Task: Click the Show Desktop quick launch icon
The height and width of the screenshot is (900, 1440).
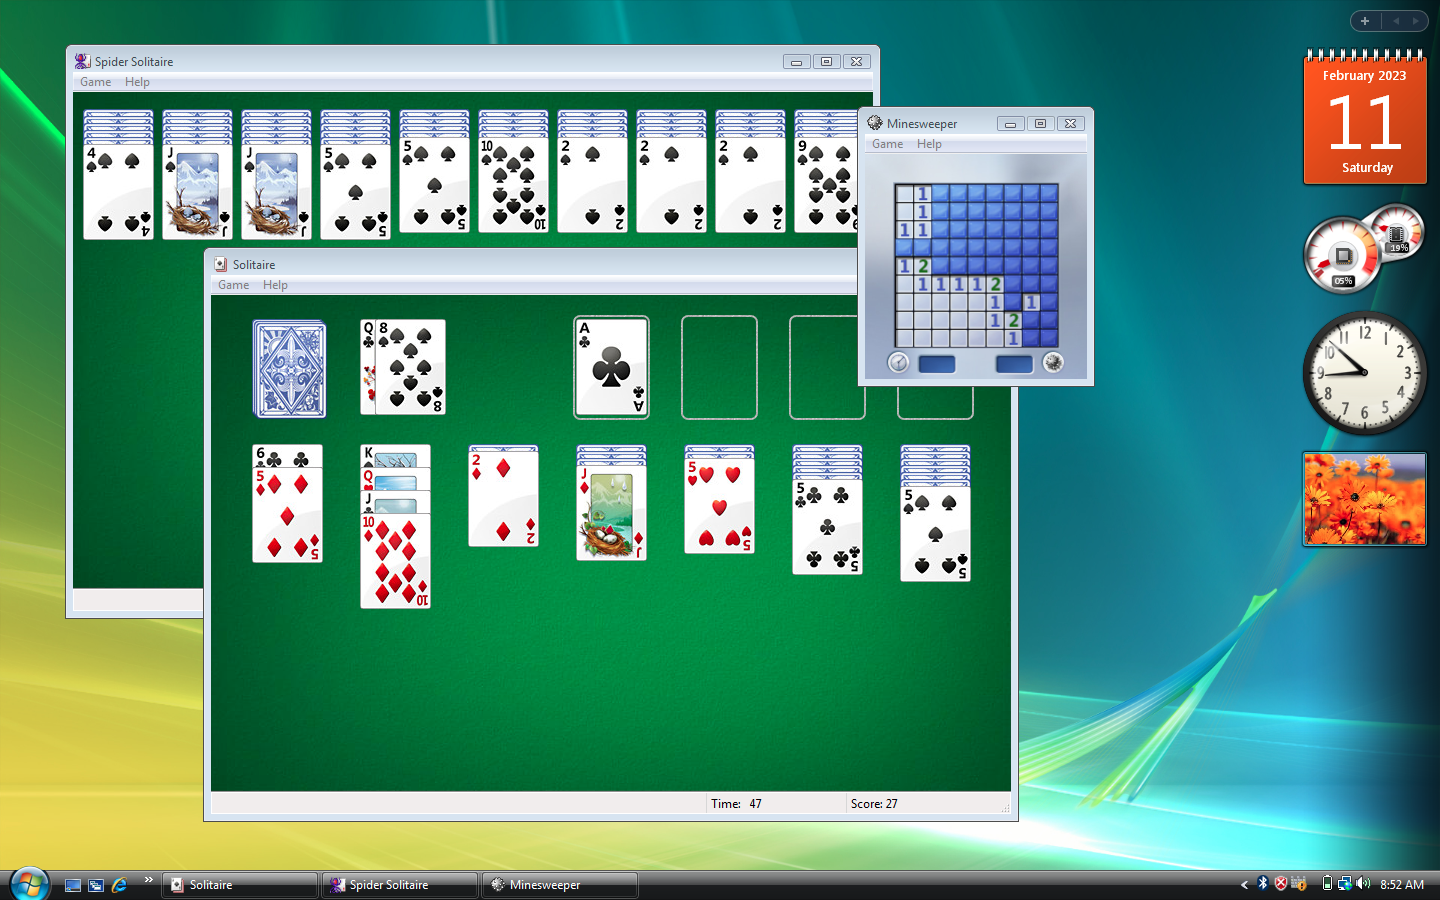Action: coord(73,885)
